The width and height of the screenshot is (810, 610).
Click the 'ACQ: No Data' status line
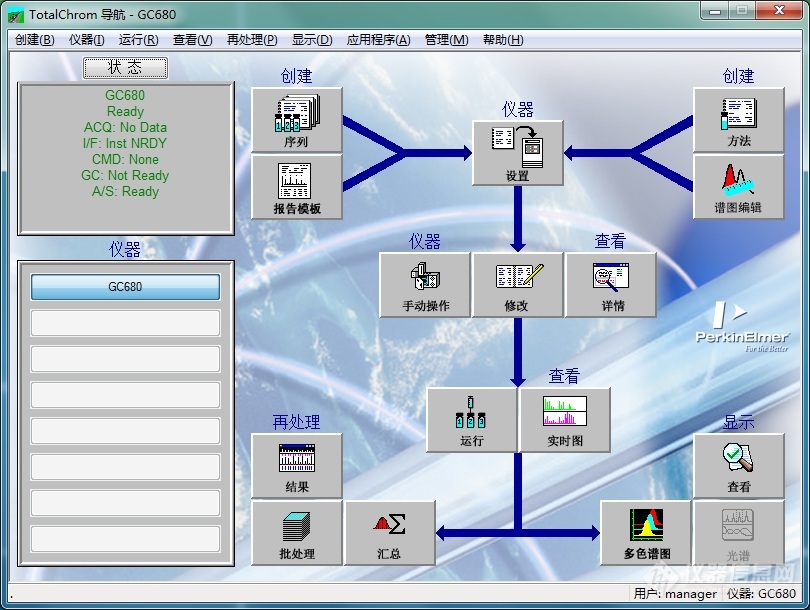click(126, 128)
